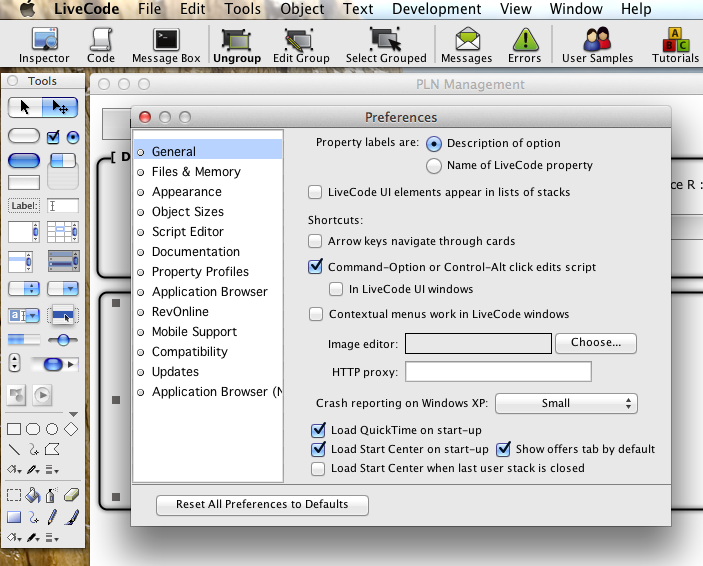Open the Message Box
Screen dimensions: 703x566
coord(166,44)
